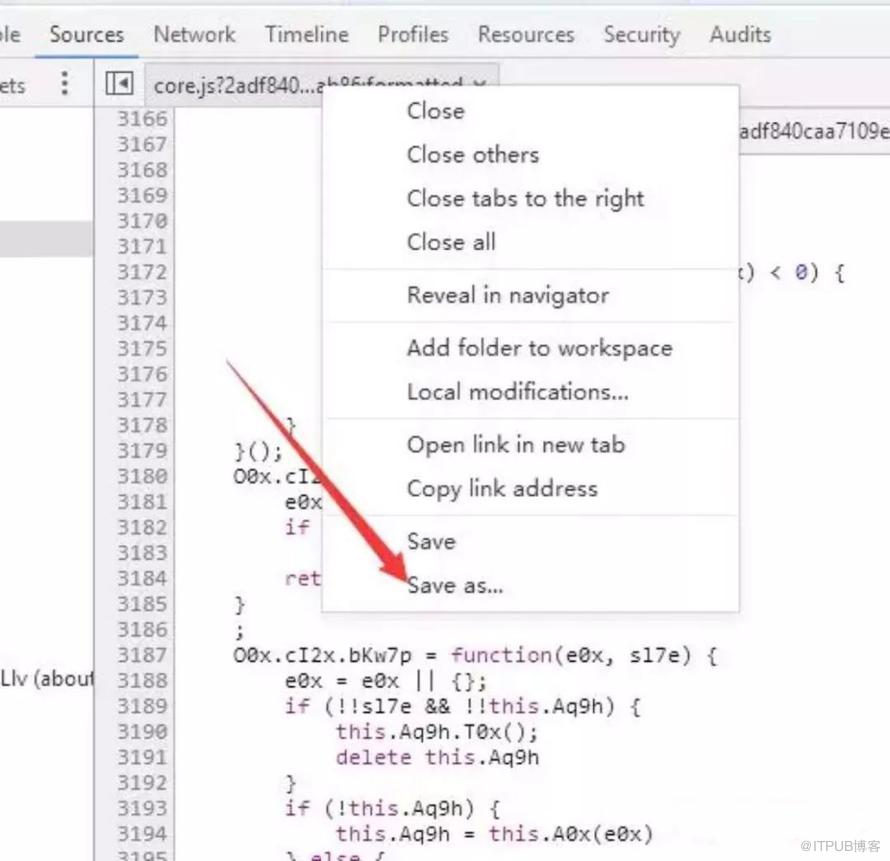Set breakpoint on line number 3187
The width and height of the screenshot is (890, 861).
pyautogui.click(x=142, y=655)
